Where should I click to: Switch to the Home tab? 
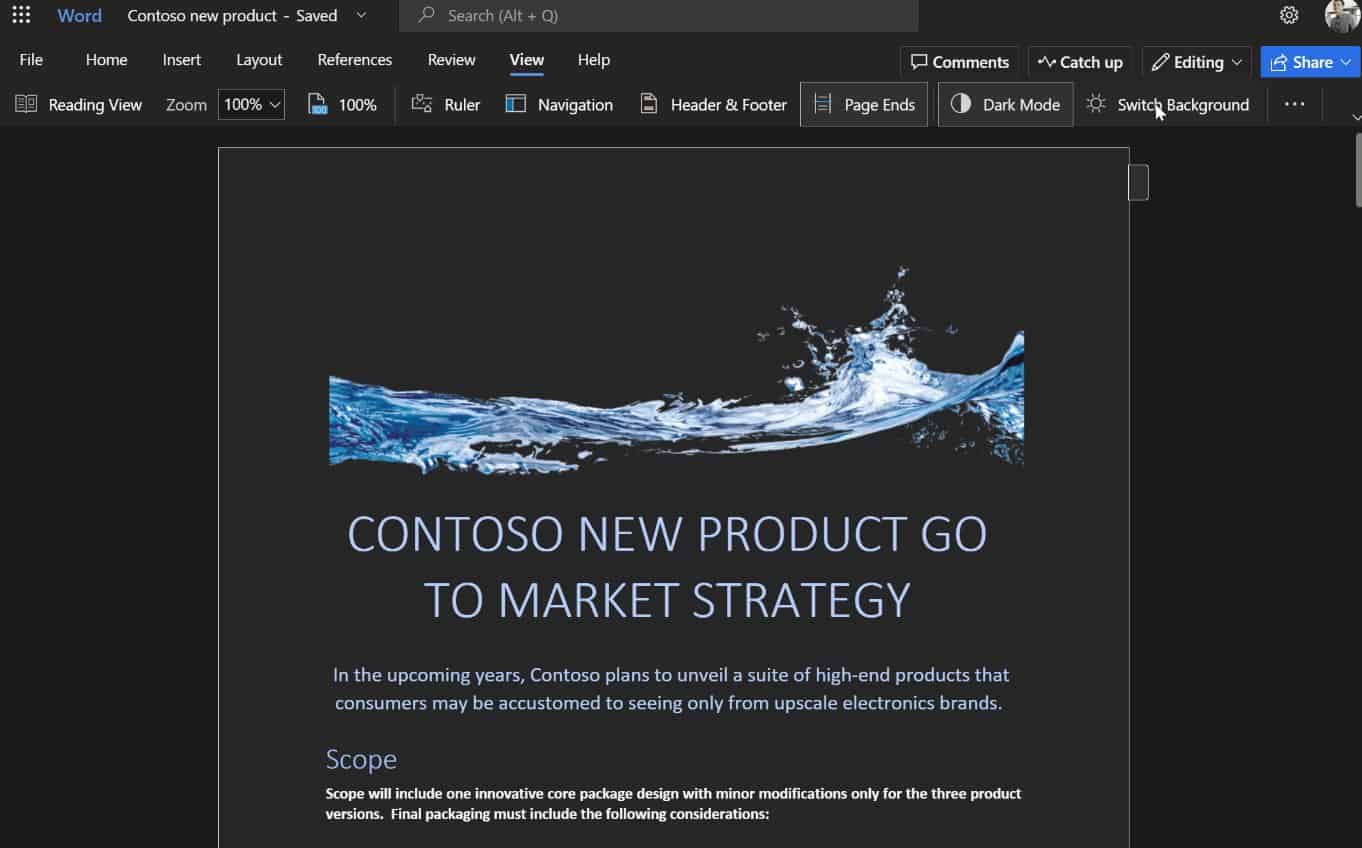click(106, 60)
